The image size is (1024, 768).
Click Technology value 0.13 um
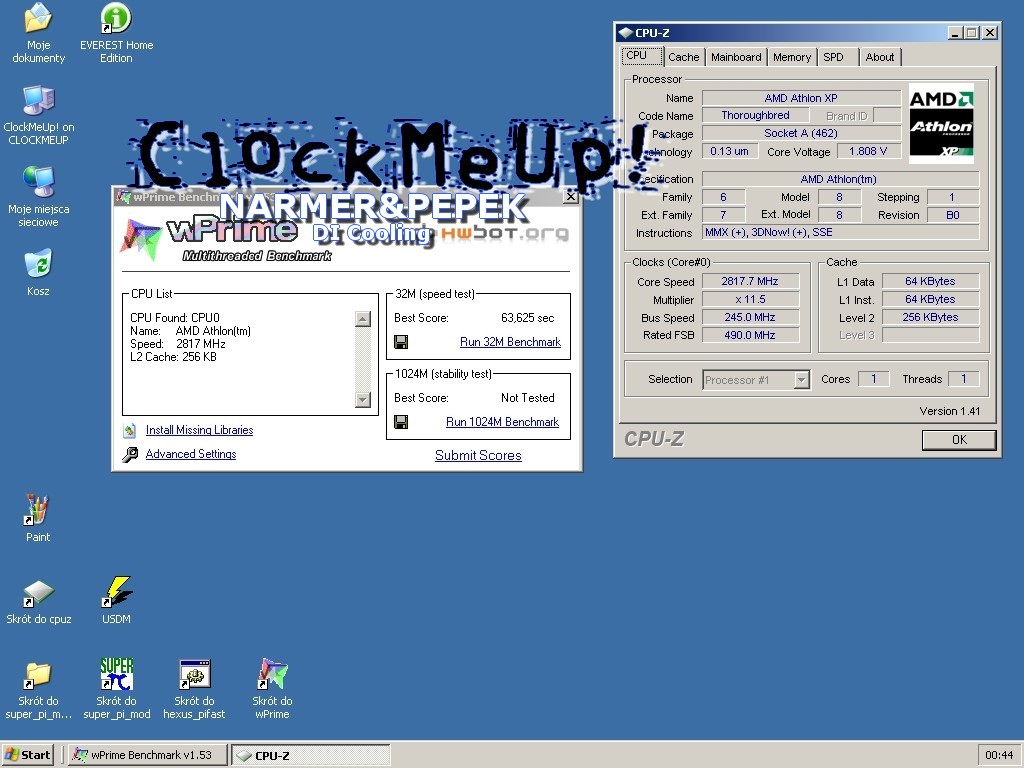729,152
